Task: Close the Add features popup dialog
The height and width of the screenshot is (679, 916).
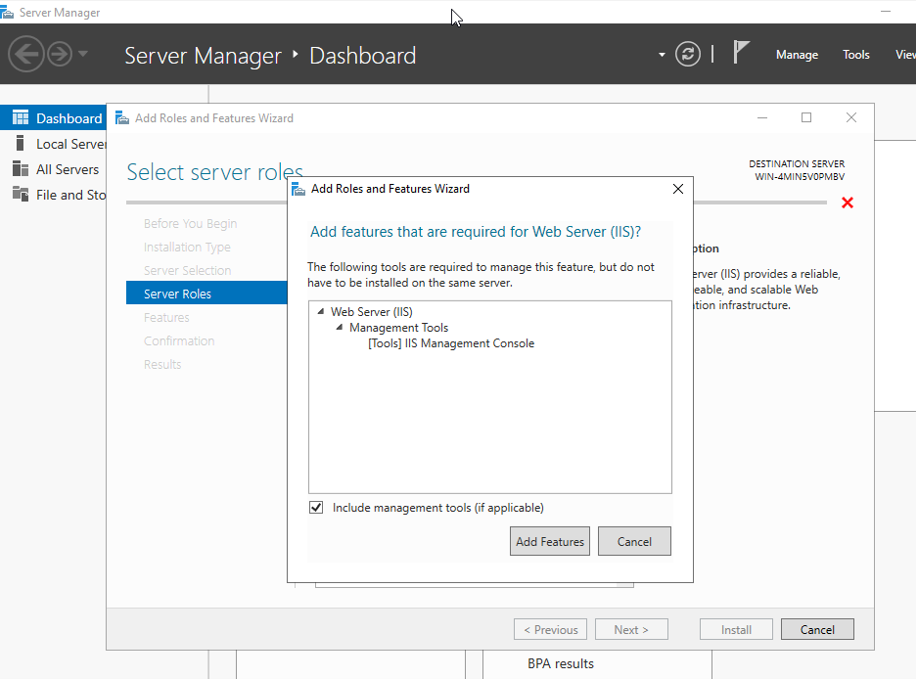Action: (677, 189)
